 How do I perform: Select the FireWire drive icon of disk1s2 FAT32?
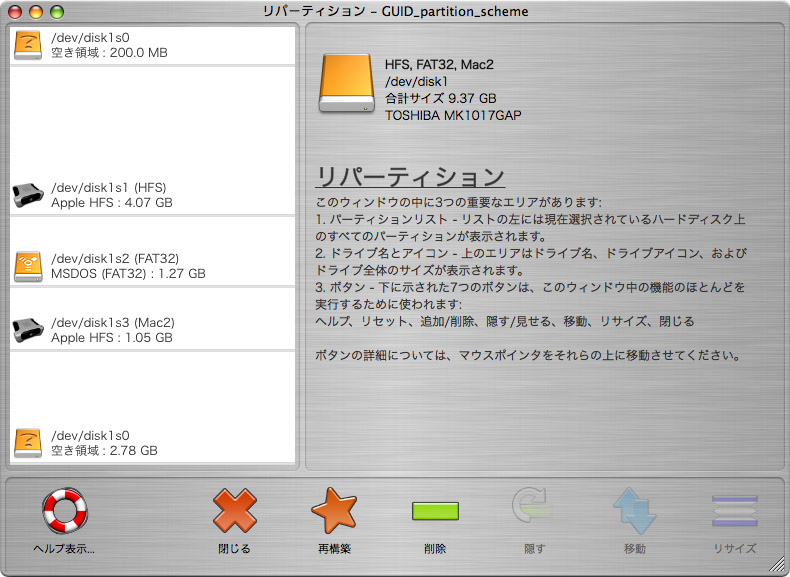point(28,266)
